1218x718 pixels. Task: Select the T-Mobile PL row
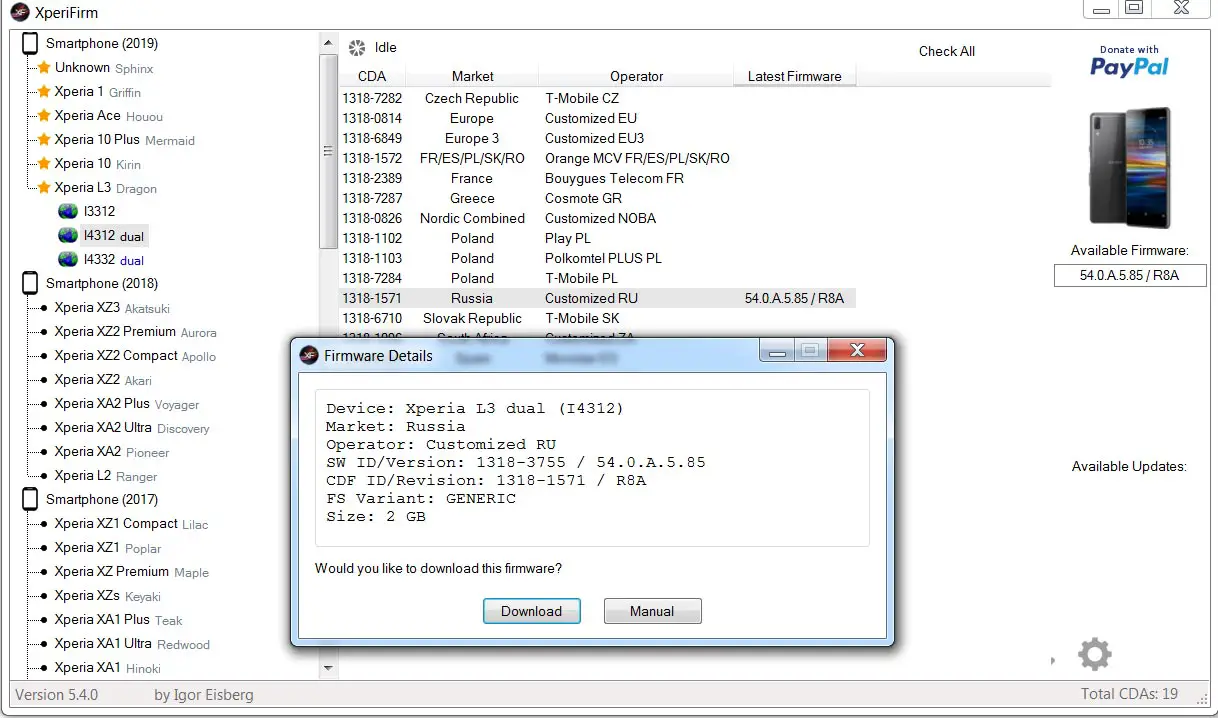(x=598, y=278)
